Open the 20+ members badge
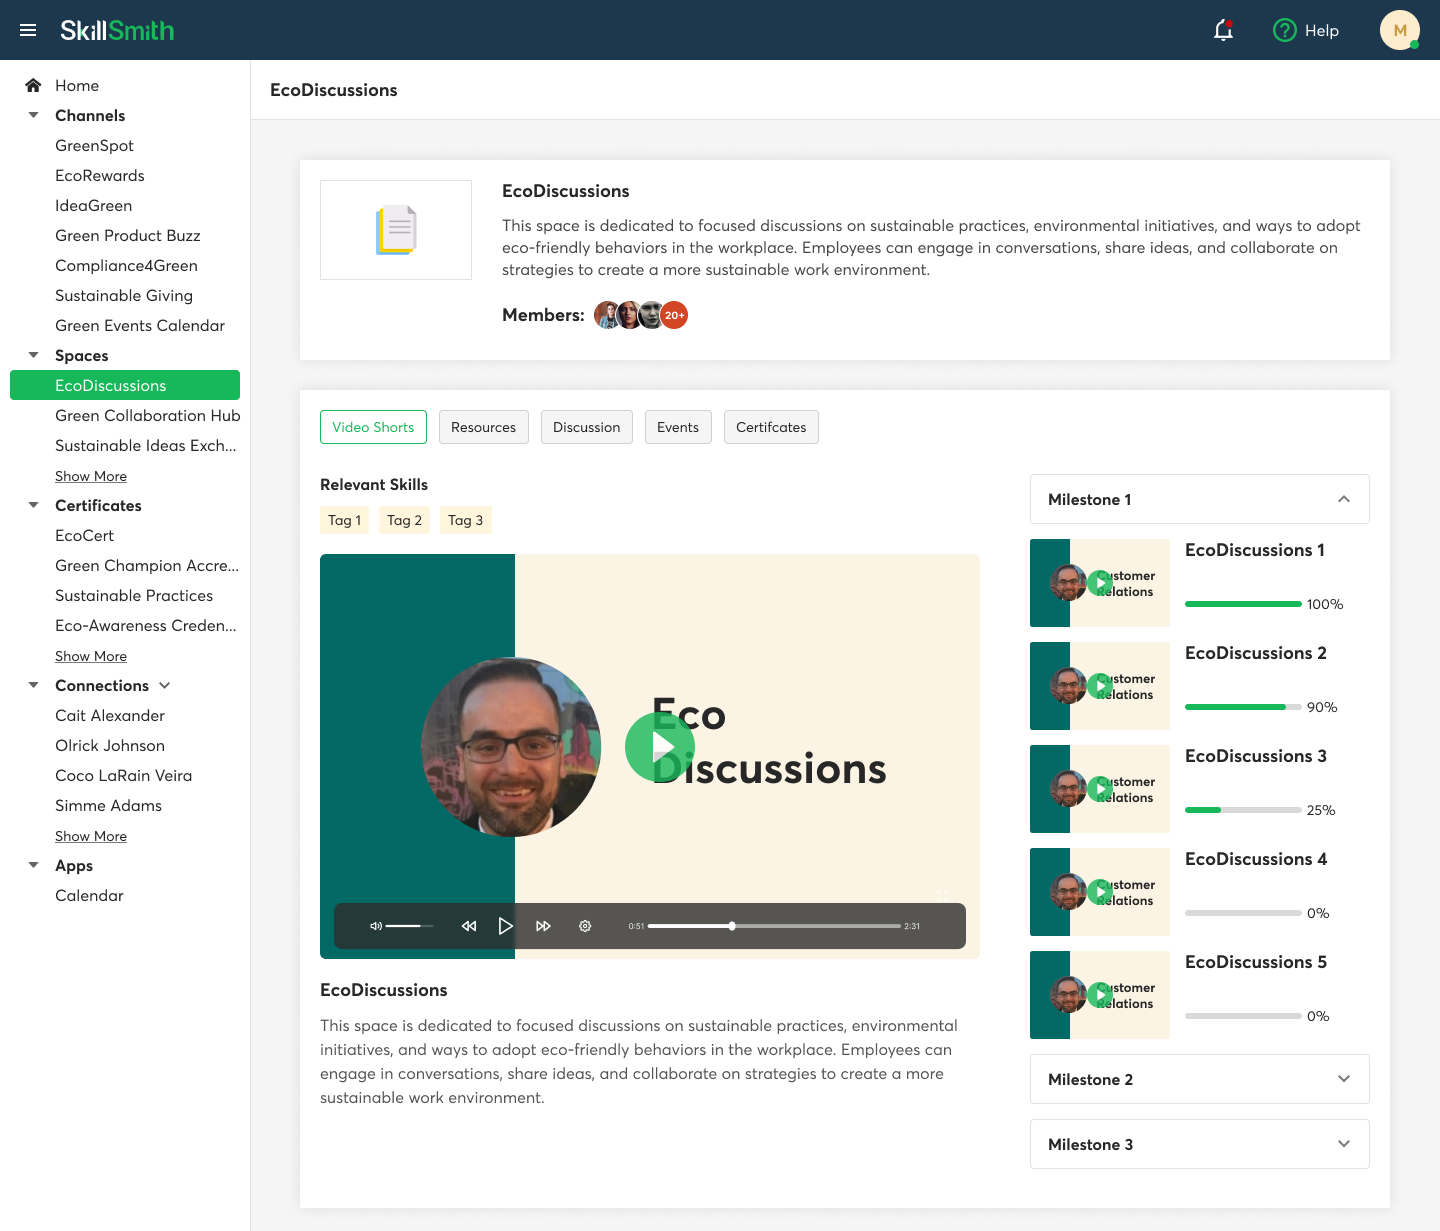 point(674,315)
